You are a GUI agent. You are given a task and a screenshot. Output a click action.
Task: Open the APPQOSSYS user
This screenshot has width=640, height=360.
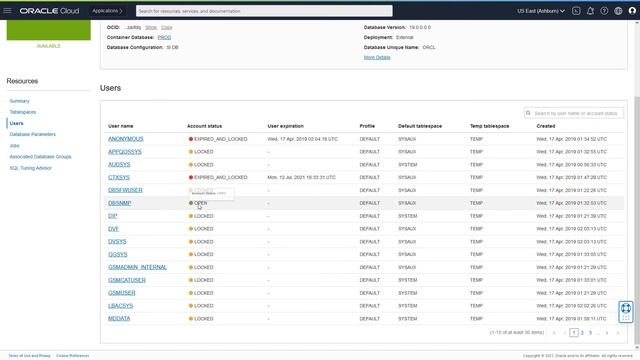(x=124, y=152)
